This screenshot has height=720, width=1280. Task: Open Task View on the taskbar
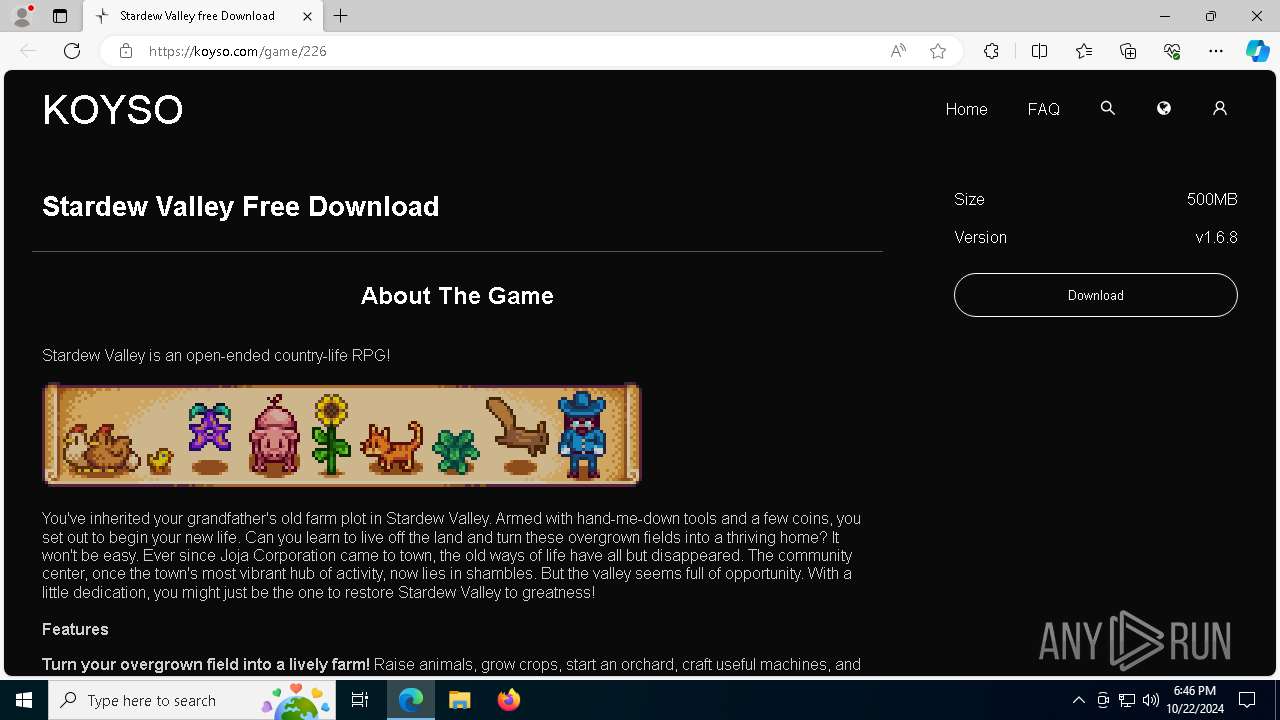(361, 700)
